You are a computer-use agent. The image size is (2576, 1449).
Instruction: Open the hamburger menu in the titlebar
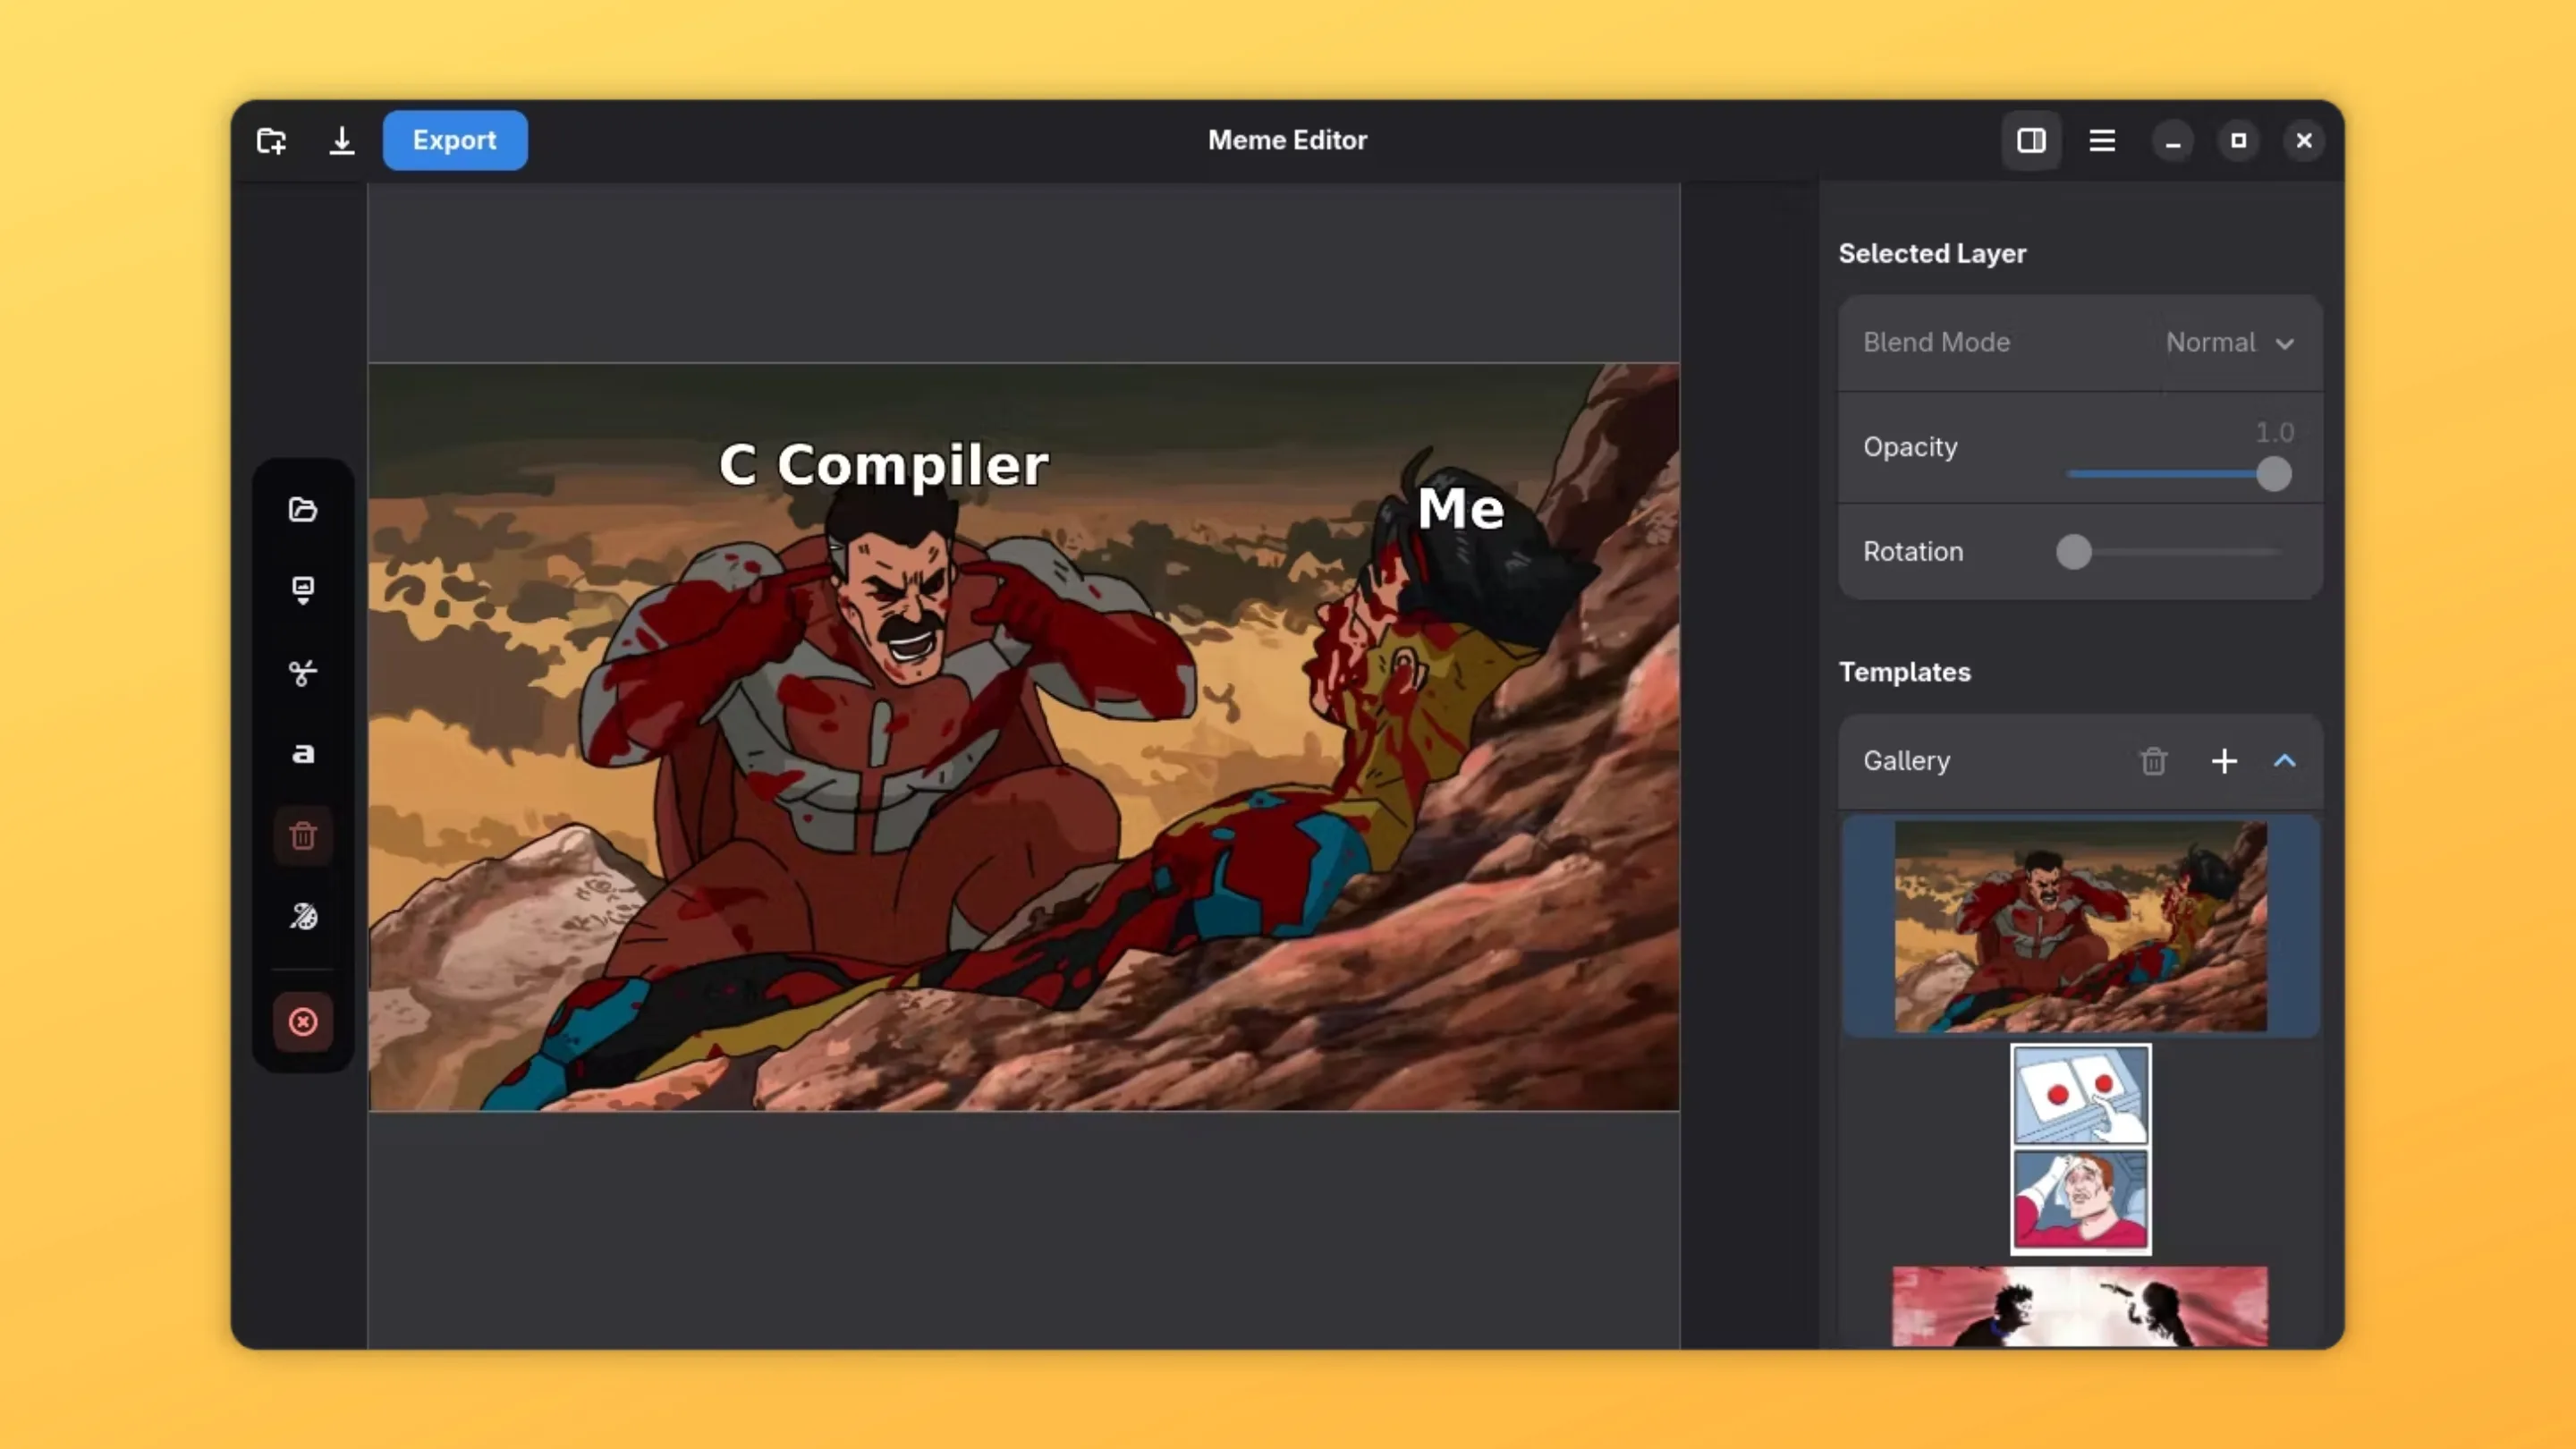tap(2103, 140)
